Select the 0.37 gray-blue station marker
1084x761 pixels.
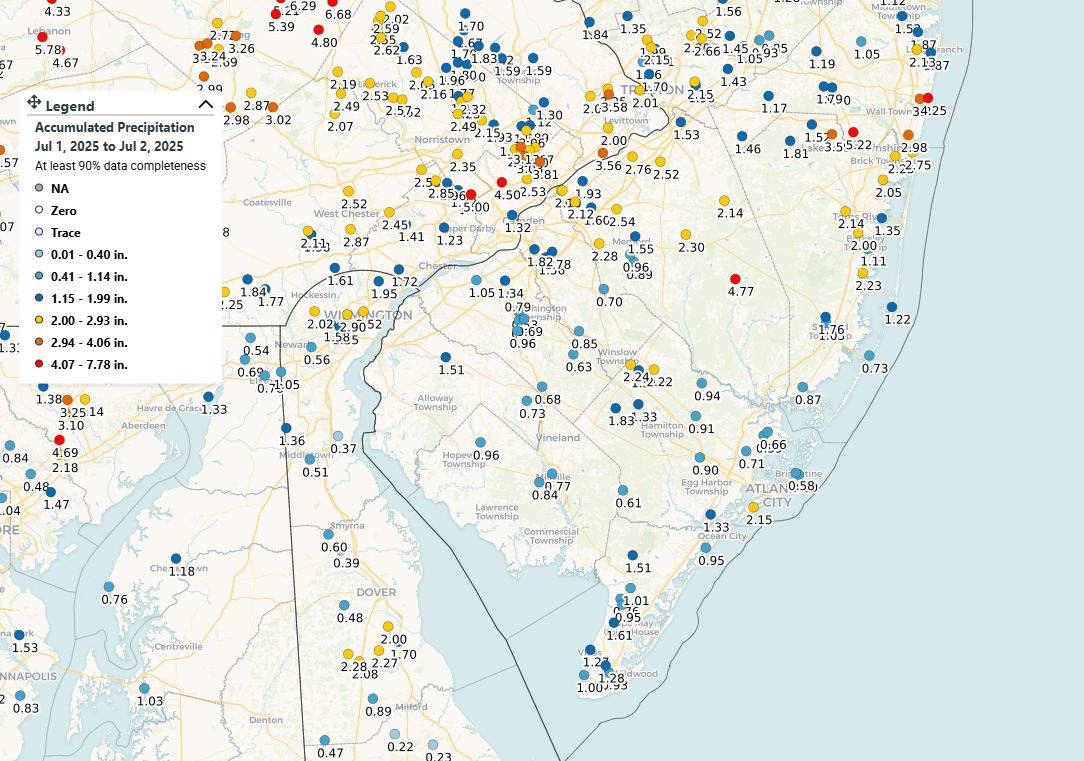[337, 436]
